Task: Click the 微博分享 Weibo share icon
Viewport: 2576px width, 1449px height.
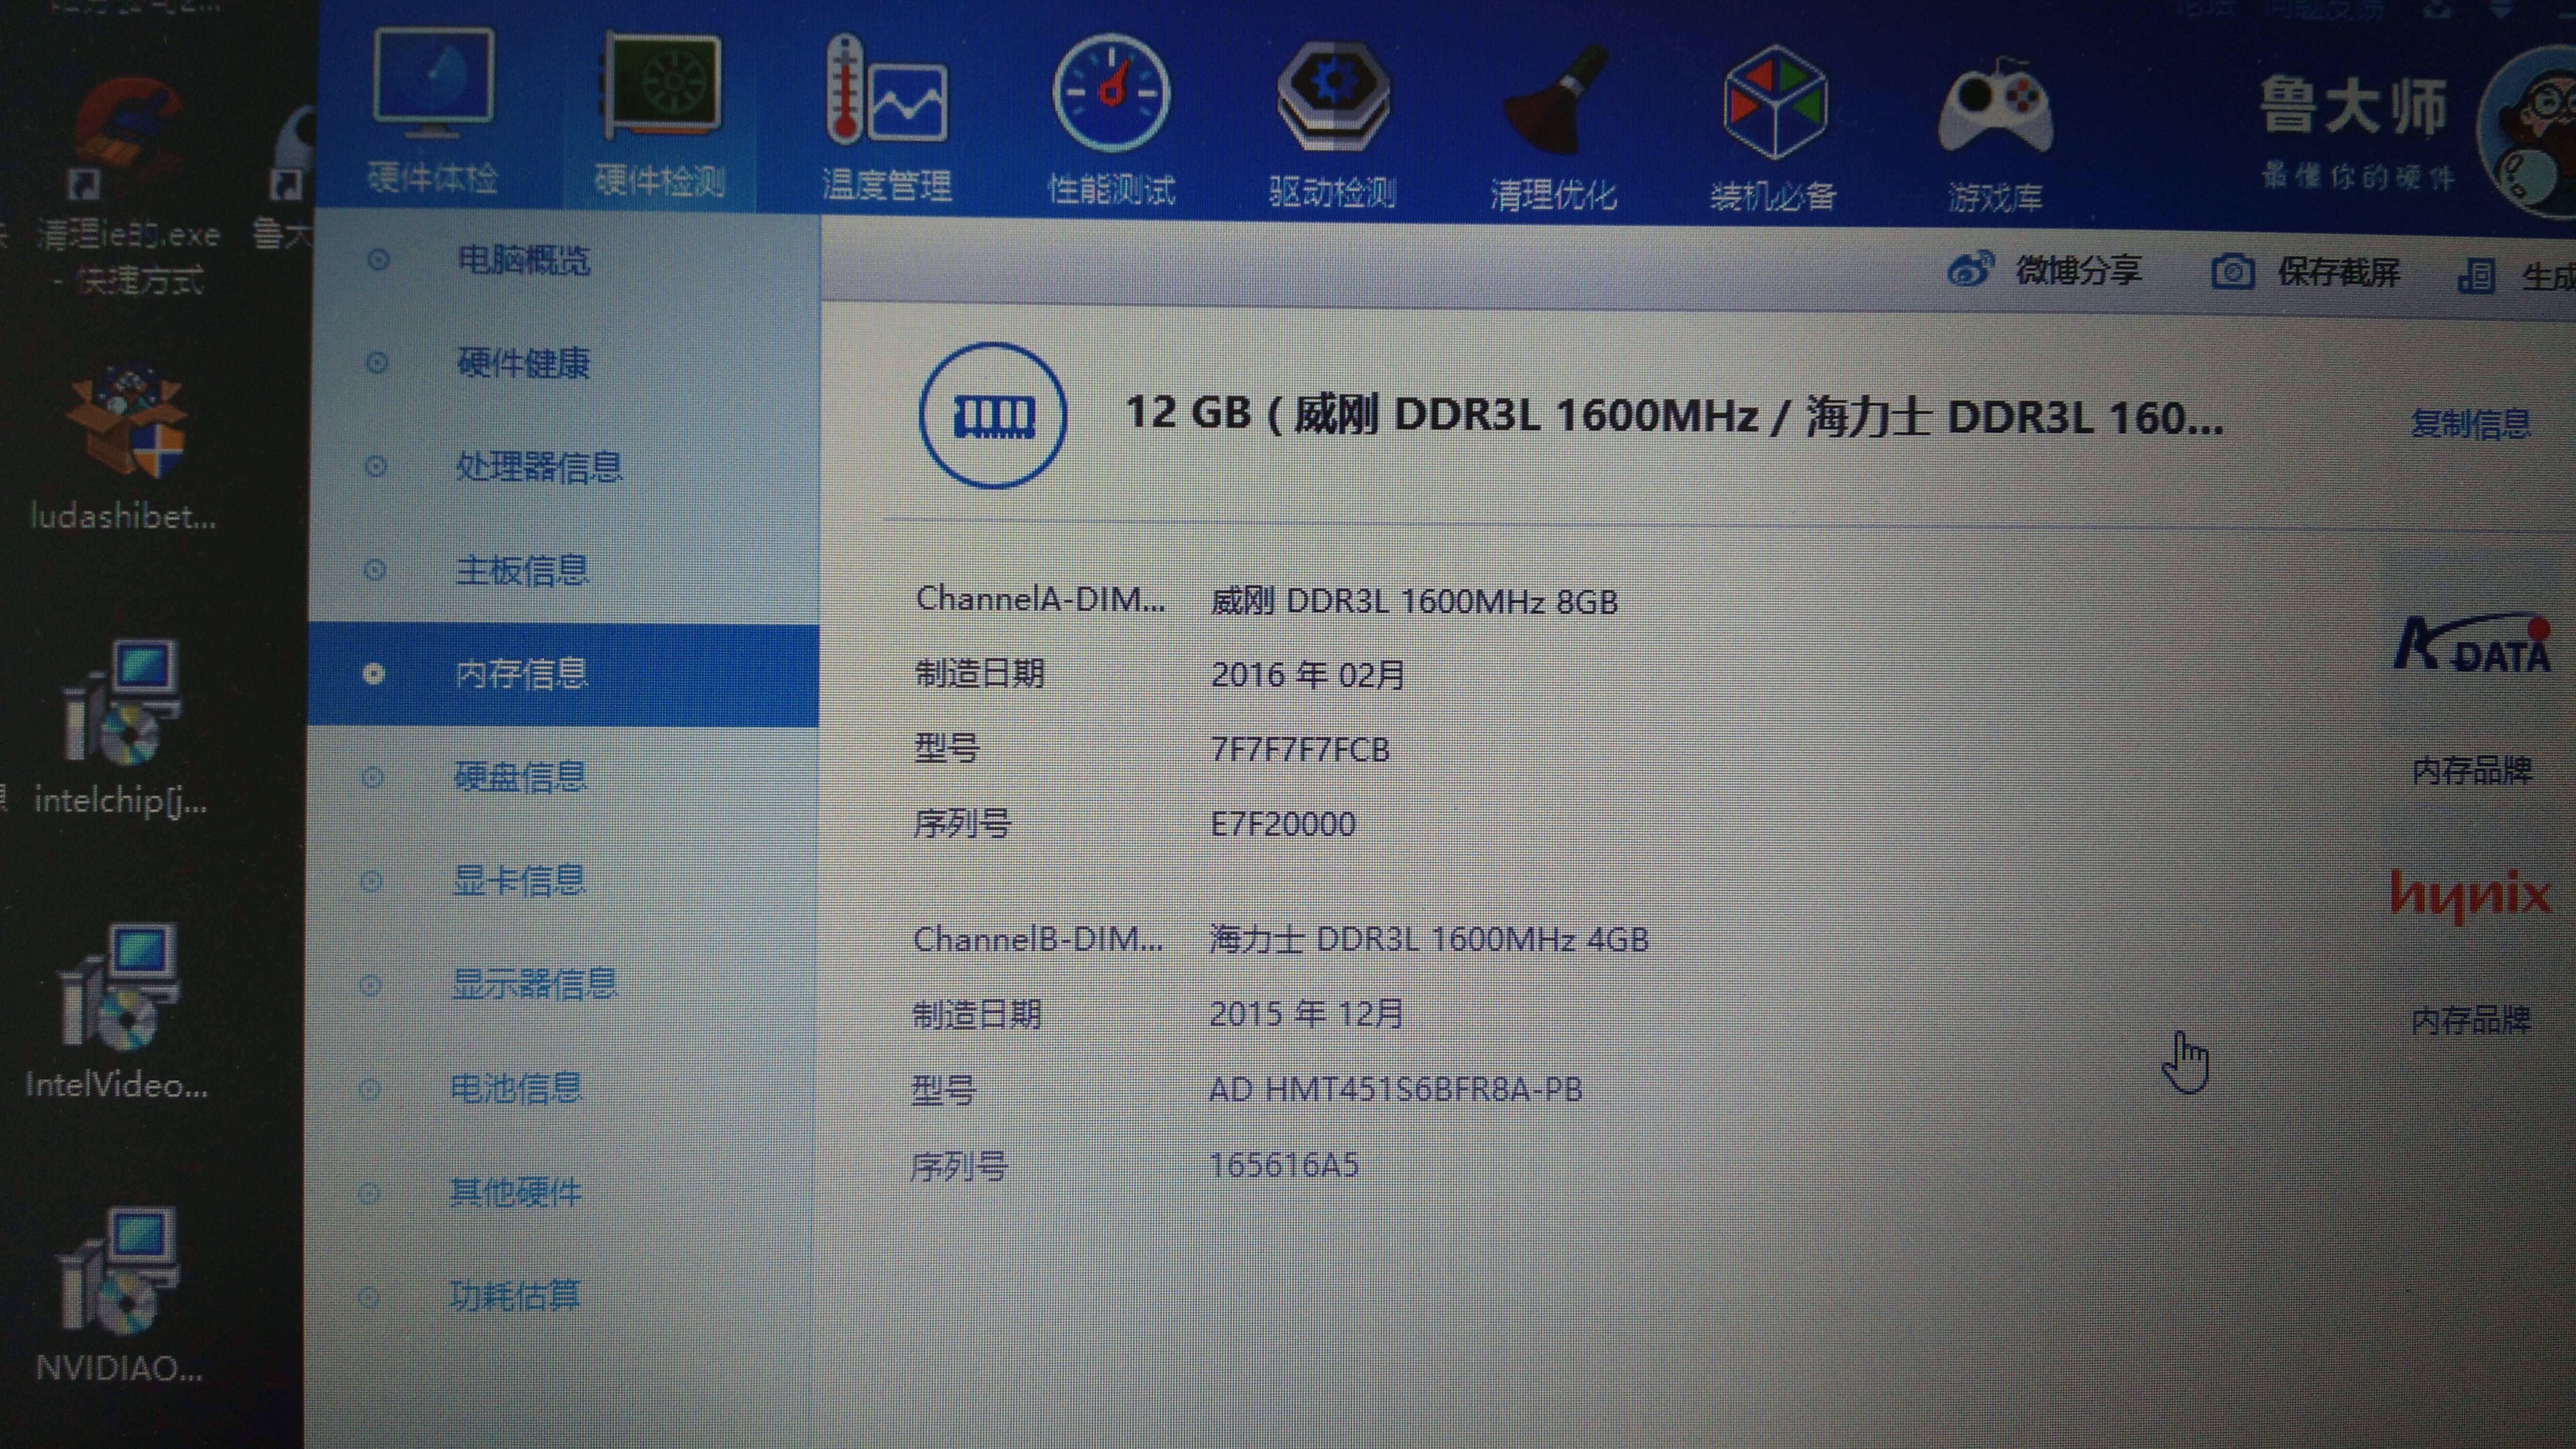Action: [1970, 269]
